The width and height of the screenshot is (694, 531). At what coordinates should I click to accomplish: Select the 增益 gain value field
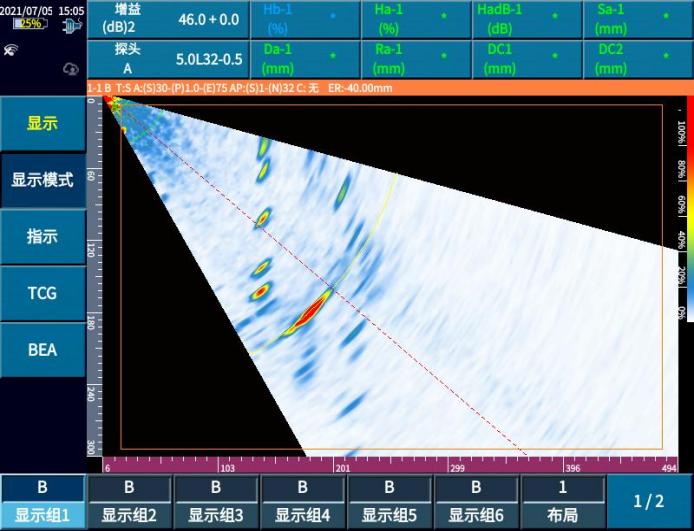166,19
